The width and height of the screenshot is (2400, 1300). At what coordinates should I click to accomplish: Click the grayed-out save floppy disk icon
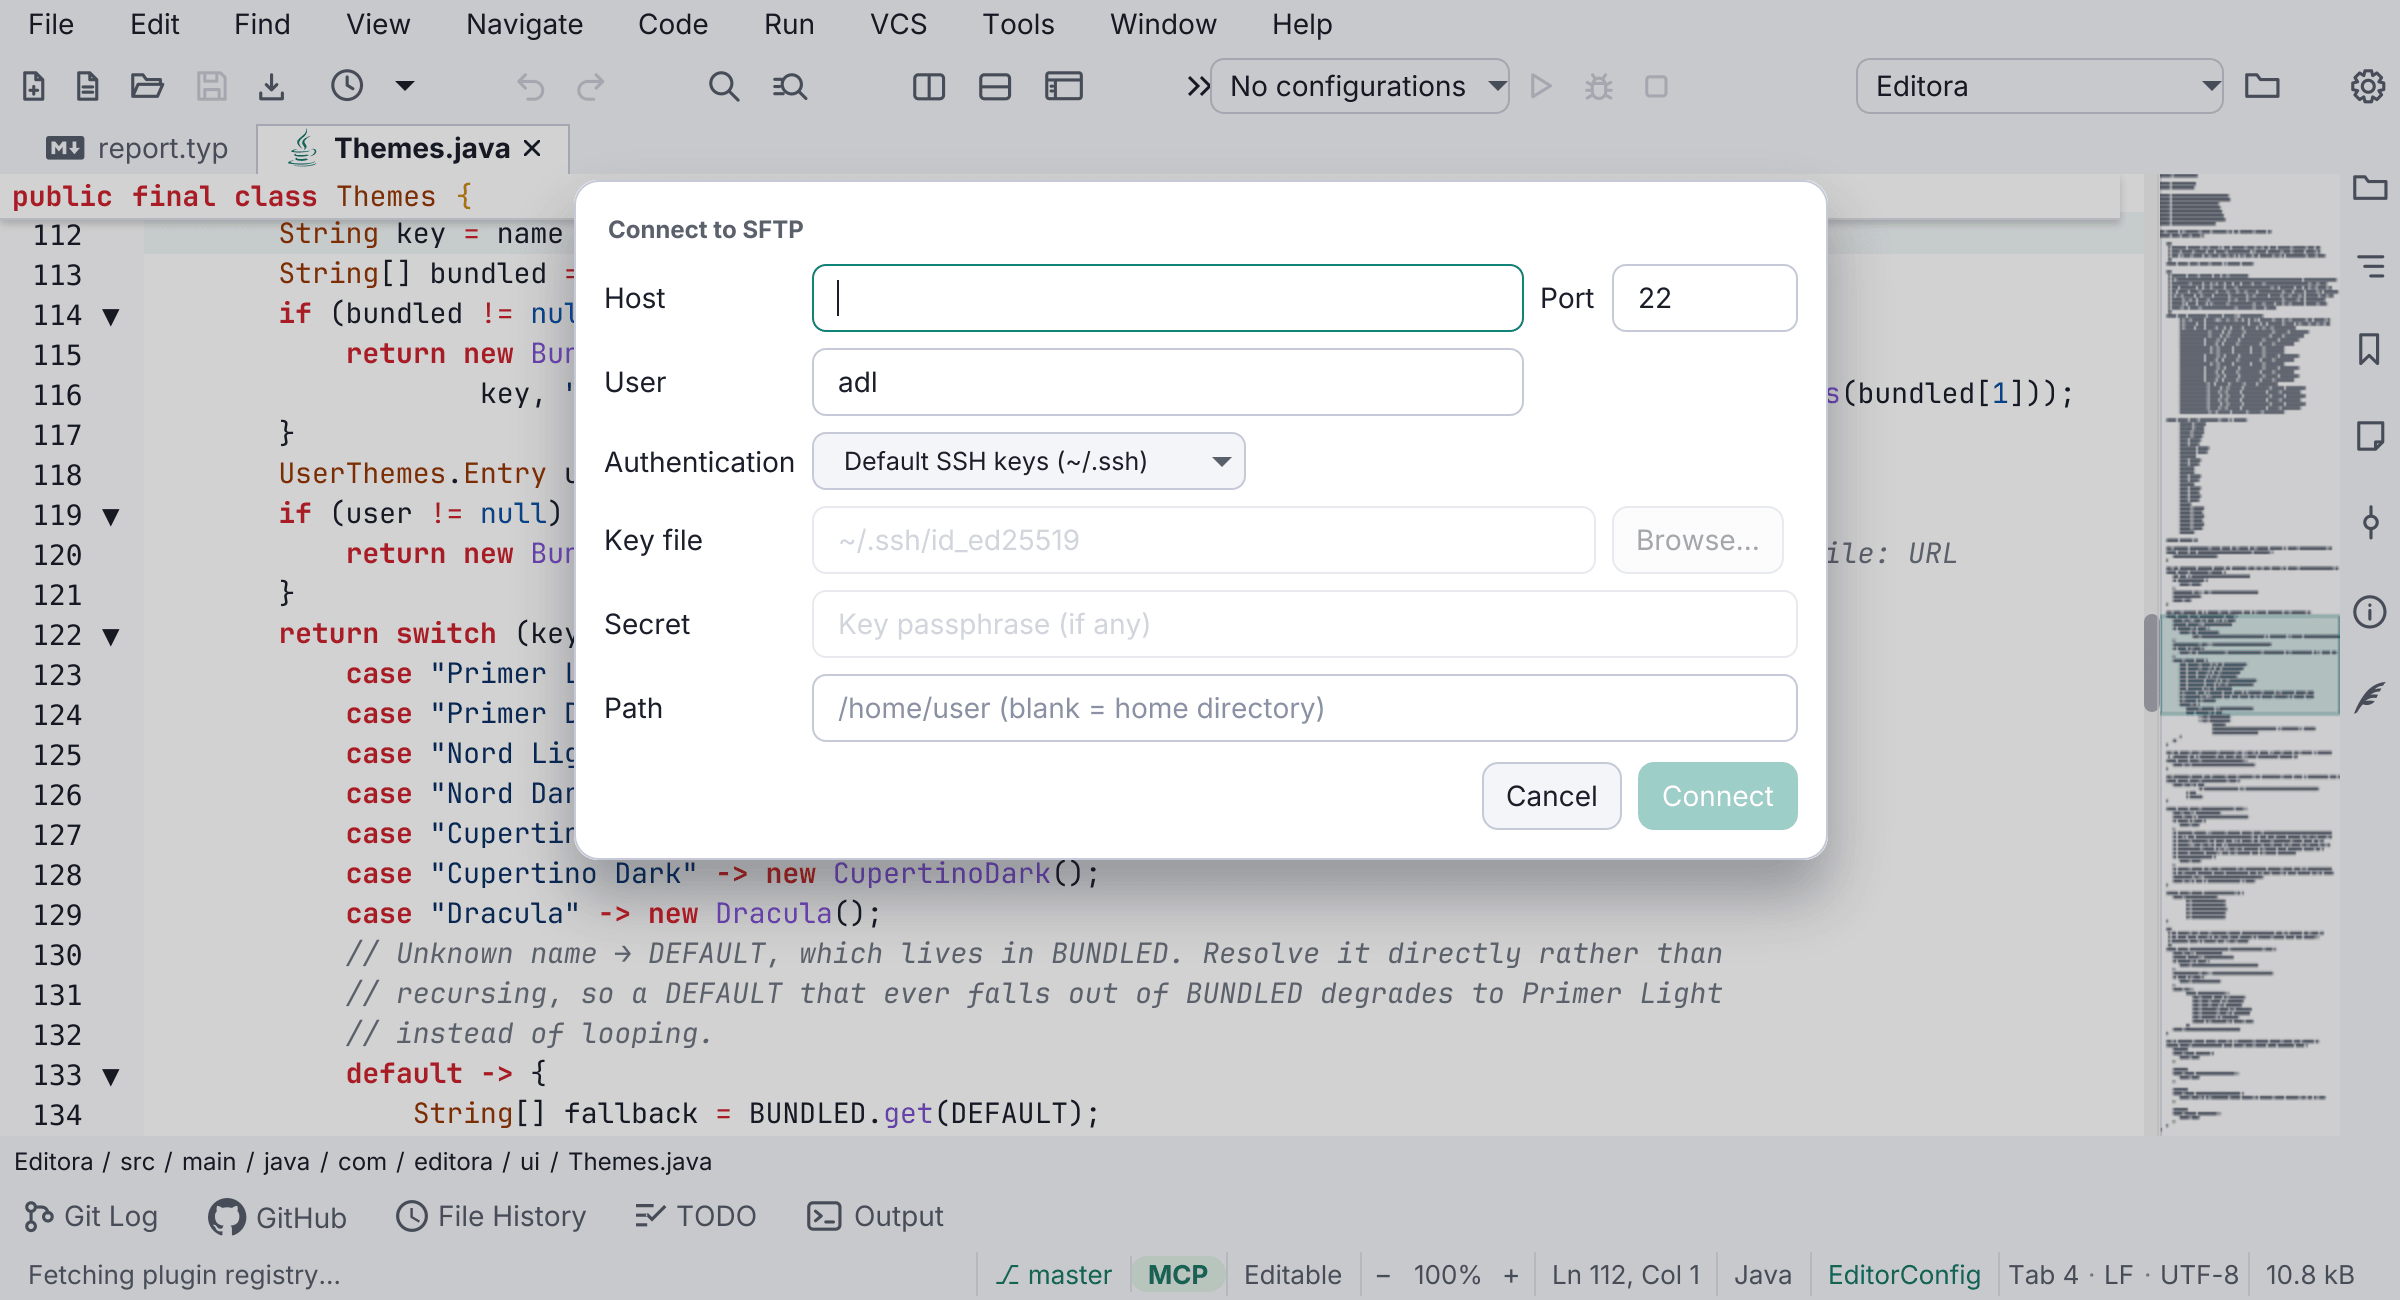click(x=211, y=87)
